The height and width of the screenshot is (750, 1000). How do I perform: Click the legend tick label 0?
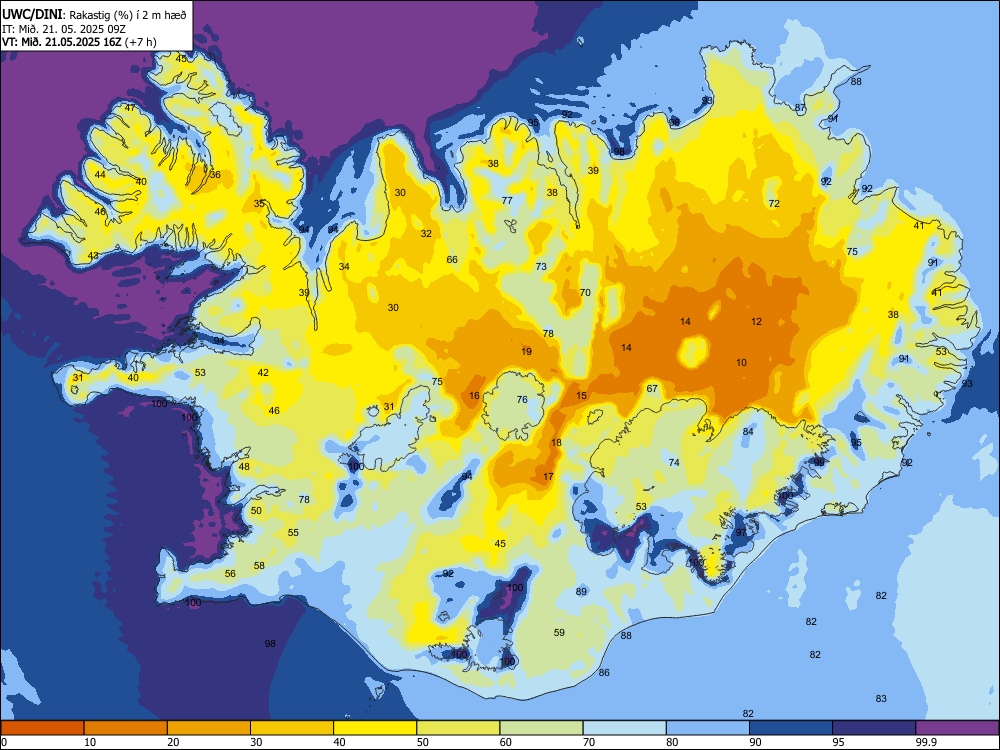(4, 742)
